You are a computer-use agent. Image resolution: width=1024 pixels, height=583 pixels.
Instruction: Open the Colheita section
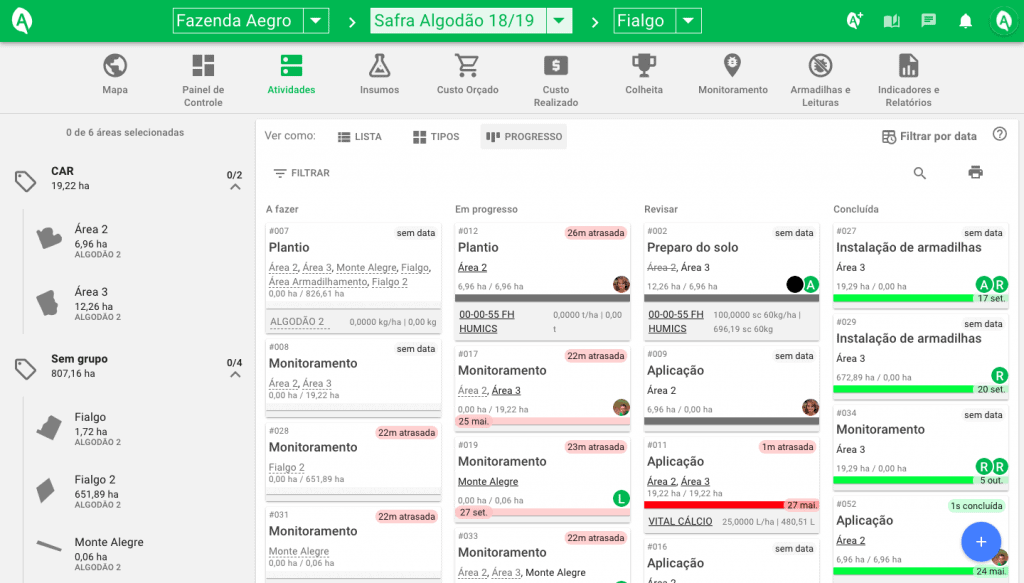pyautogui.click(x=643, y=75)
